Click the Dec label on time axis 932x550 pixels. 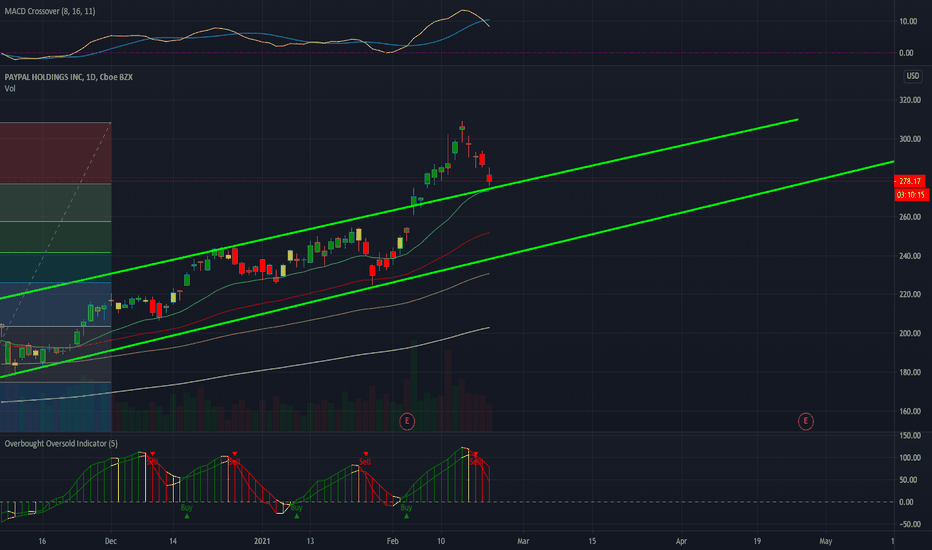(111, 541)
